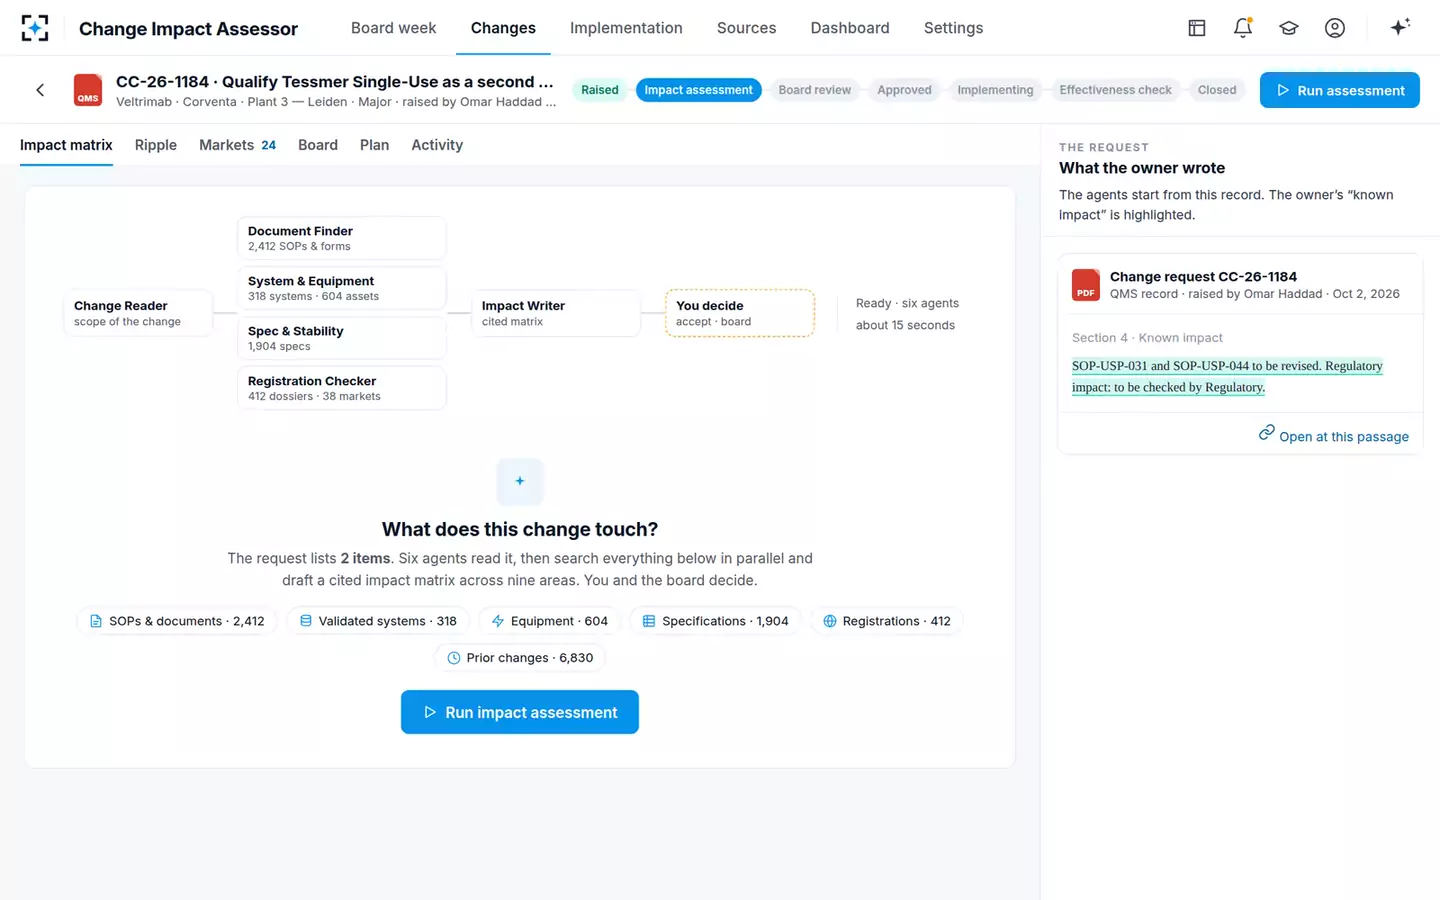Select the Implementing status step
1440x900 pixels.
[995, 90]
